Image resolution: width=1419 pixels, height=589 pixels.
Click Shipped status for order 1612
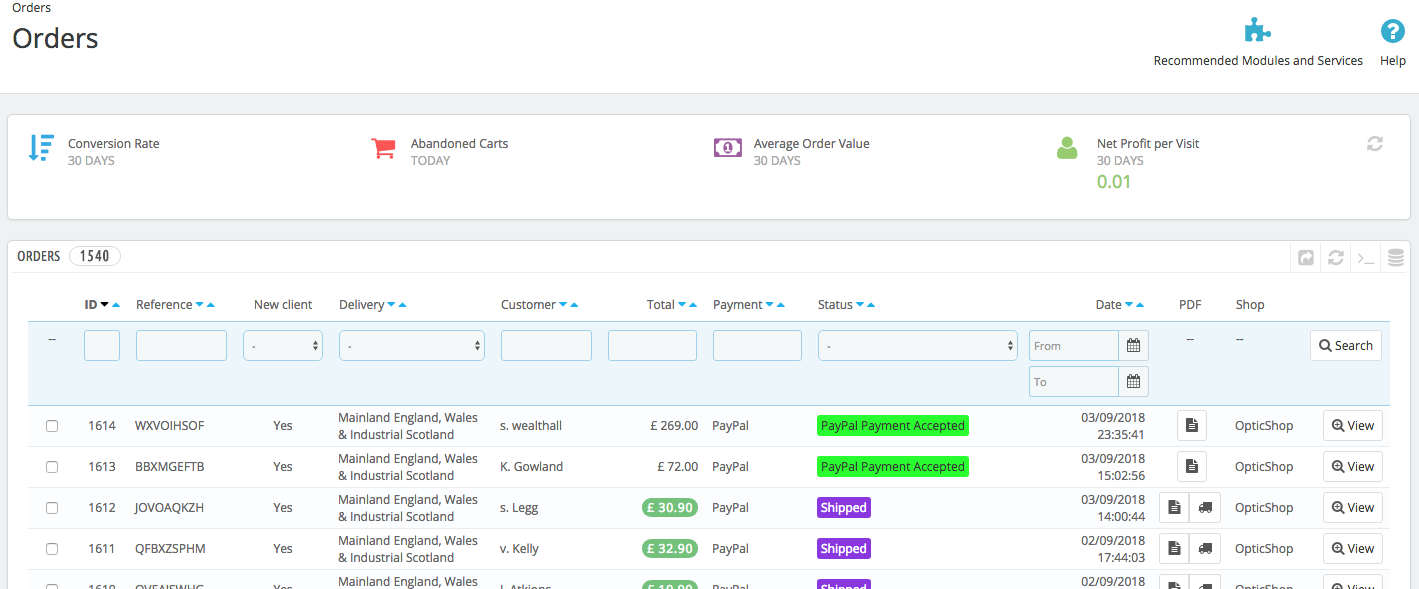point(844,508)
